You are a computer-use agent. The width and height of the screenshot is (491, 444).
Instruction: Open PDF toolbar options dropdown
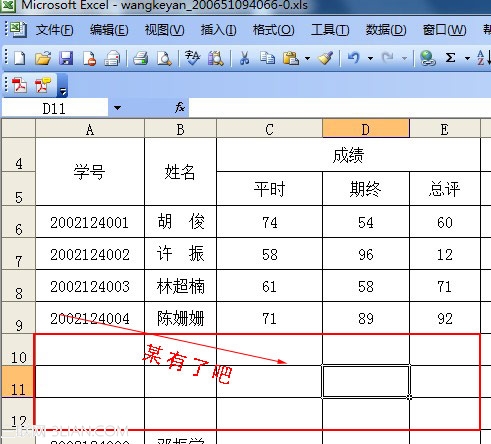click(63, 86)
